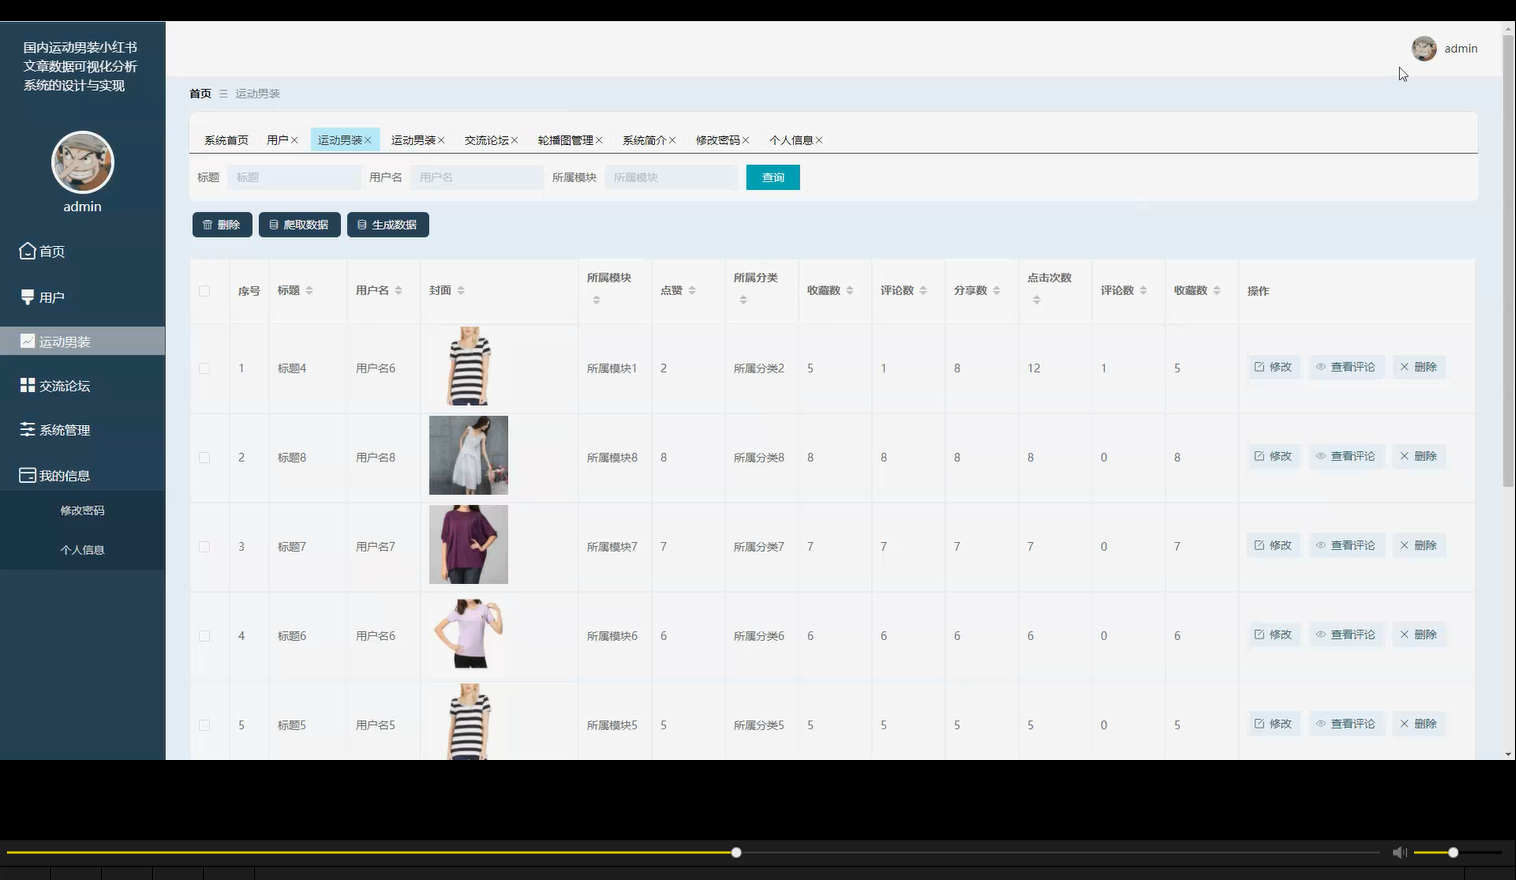The image size is (1516, 880).
Task: Toggle select-all checkbox in table header
Action: [204, 291]
